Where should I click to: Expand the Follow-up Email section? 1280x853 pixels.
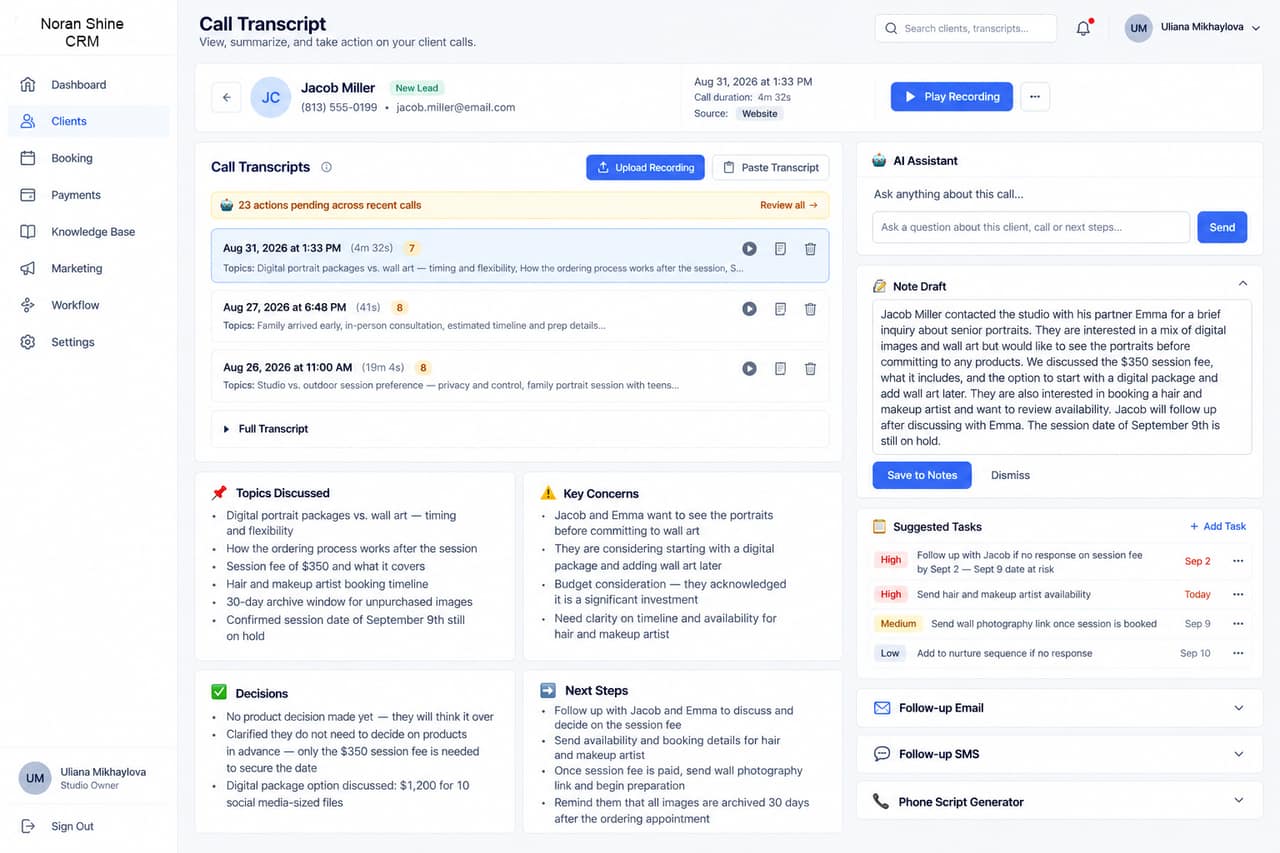click(x=1060, y=708)
